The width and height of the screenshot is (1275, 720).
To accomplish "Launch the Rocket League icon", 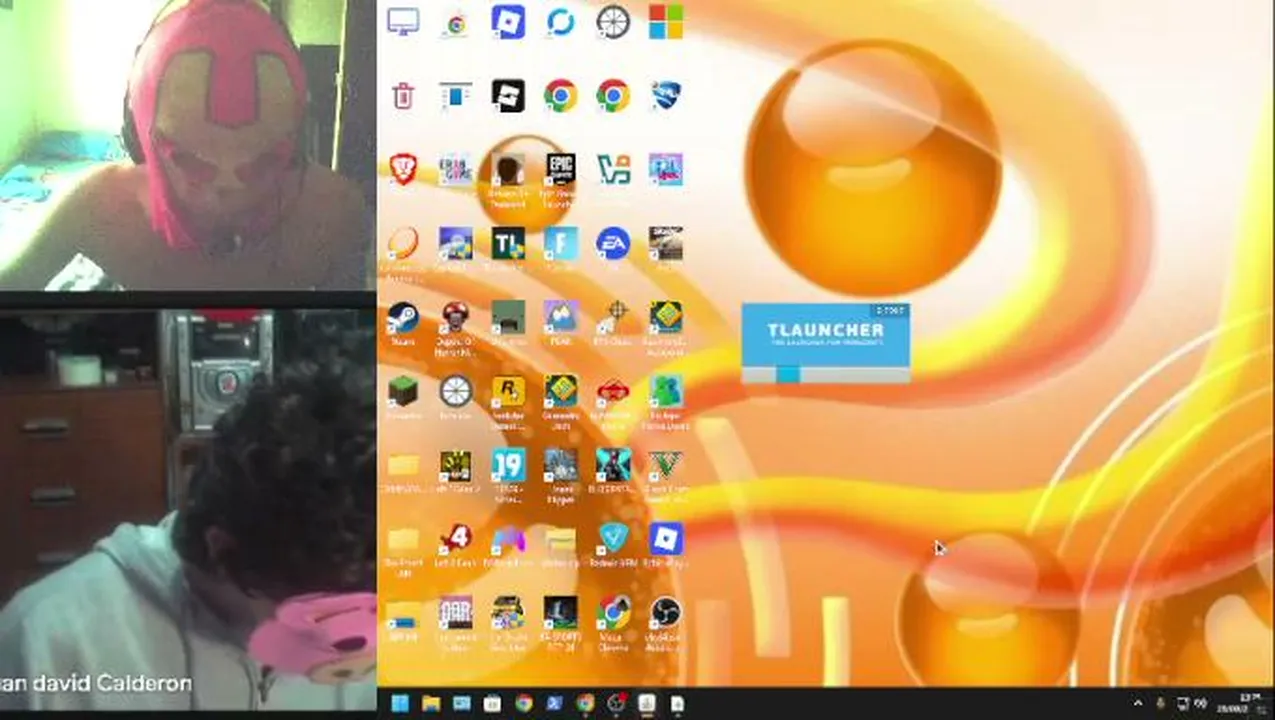I will 666,96.
